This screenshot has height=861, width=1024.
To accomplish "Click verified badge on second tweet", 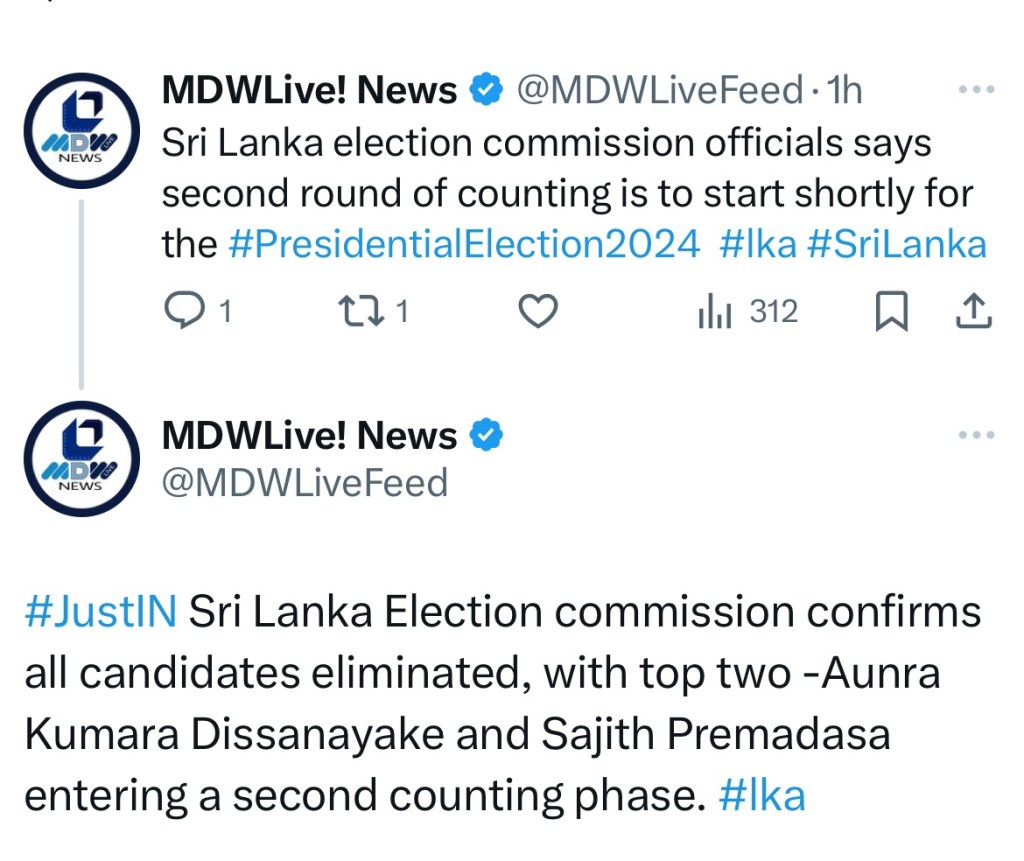I will (486, 436).
